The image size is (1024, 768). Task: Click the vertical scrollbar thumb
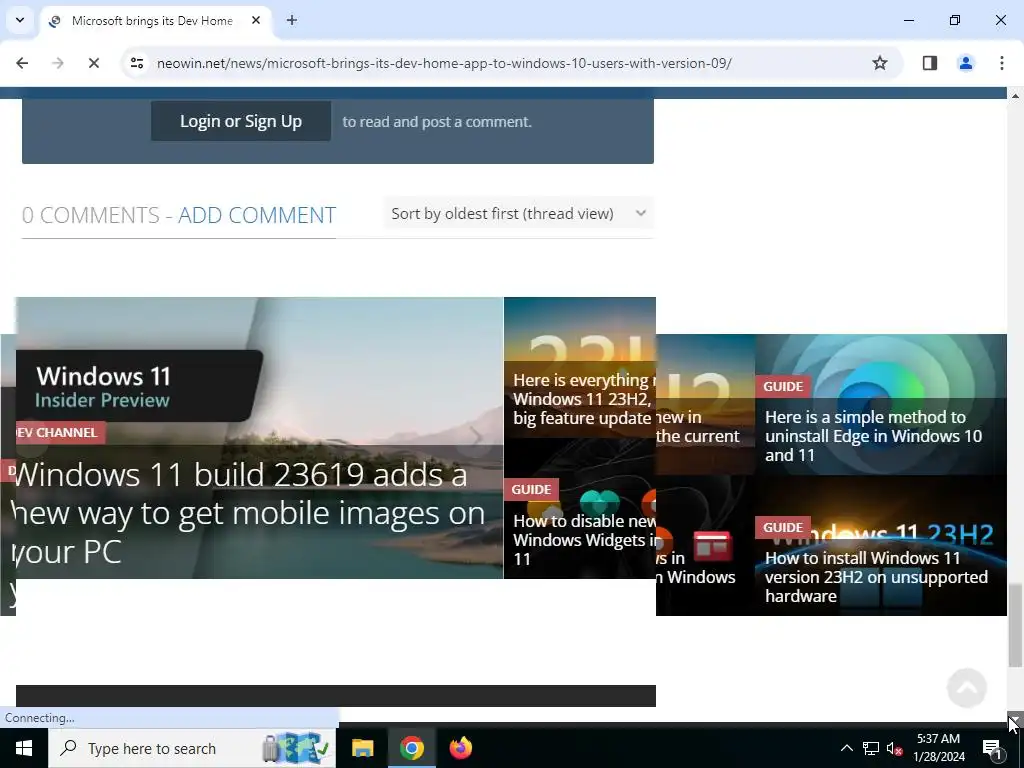pos(1015,626)
